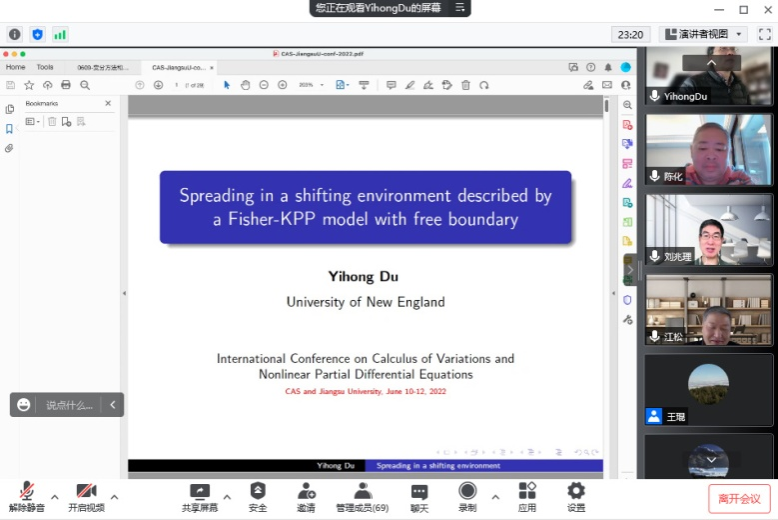Click the meeting info icon at top left

14,34
